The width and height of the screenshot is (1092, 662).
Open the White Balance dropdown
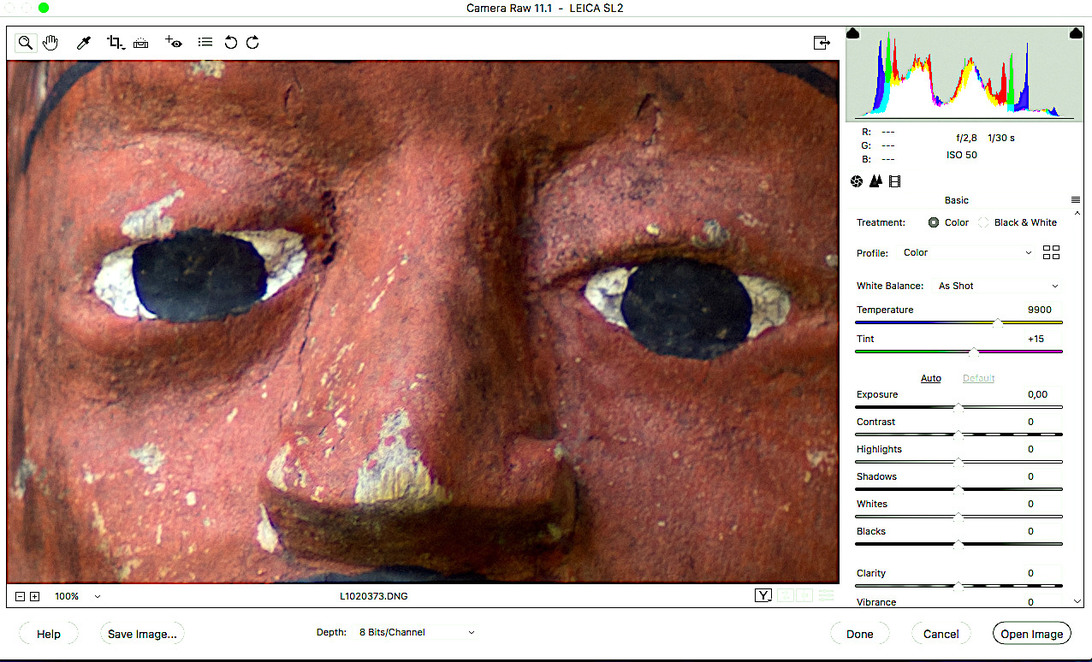(996, 286)
